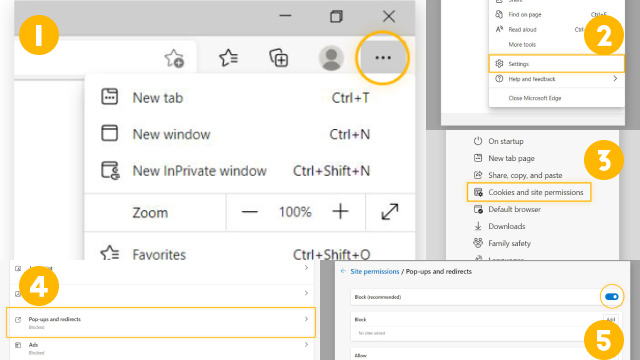
Task: Click the Add button in the Block list
Action: 611,320
